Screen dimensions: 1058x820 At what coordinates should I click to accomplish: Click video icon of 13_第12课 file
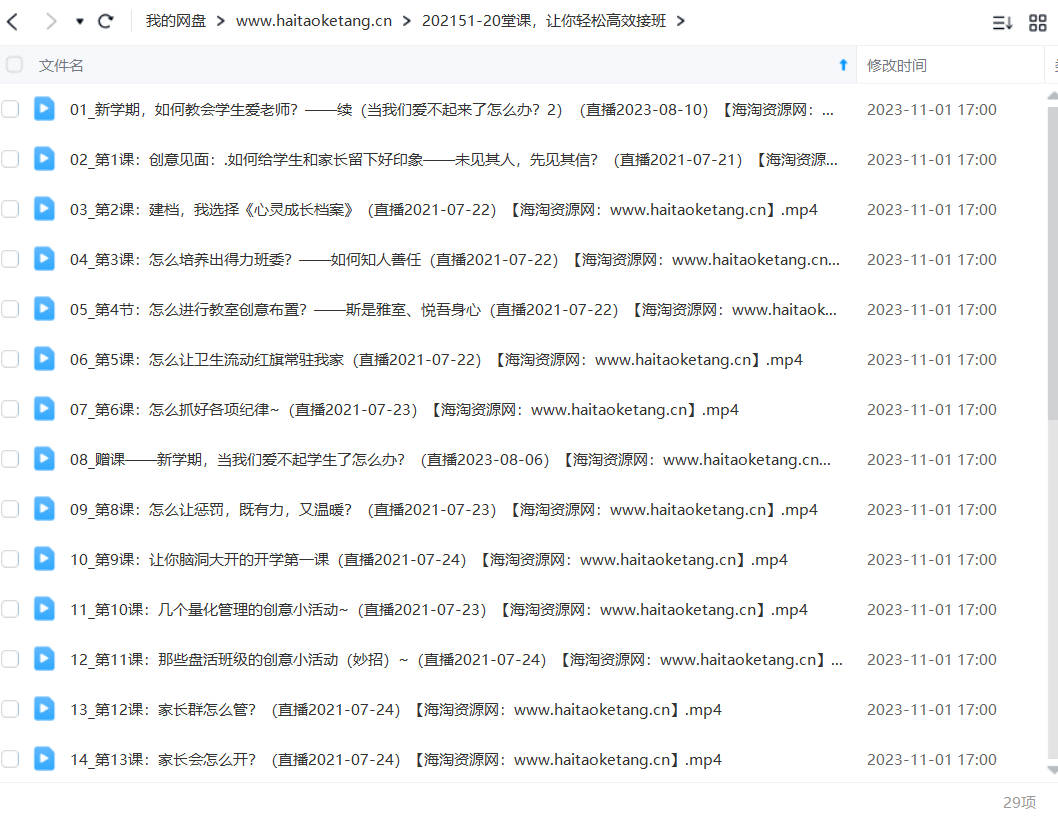point(44,708)
